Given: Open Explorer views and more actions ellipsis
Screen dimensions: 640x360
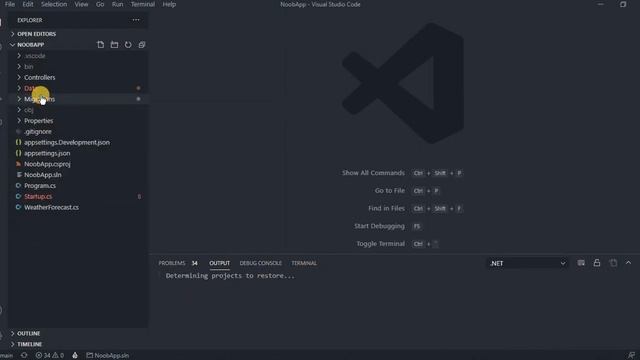Looking at the screenshot, I should click(136, 20).
